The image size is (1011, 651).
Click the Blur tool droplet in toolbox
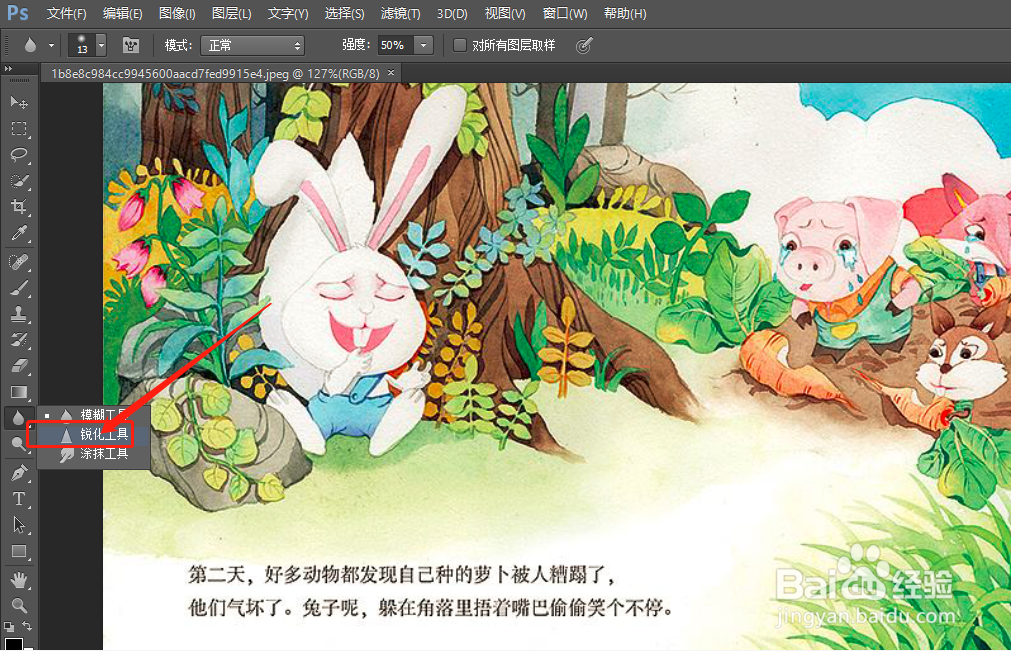point(19,418)
